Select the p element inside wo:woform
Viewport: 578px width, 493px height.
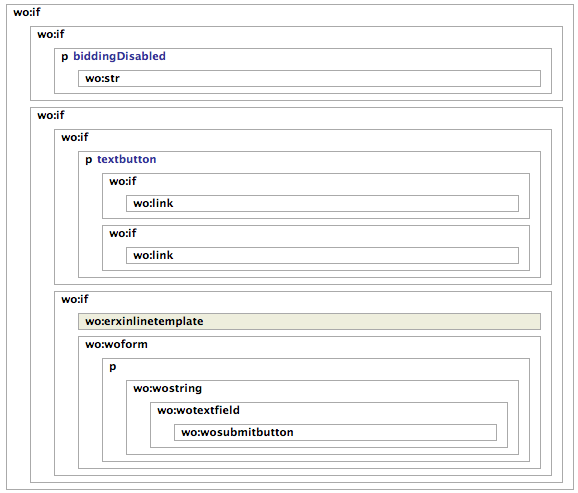point(112,367)
